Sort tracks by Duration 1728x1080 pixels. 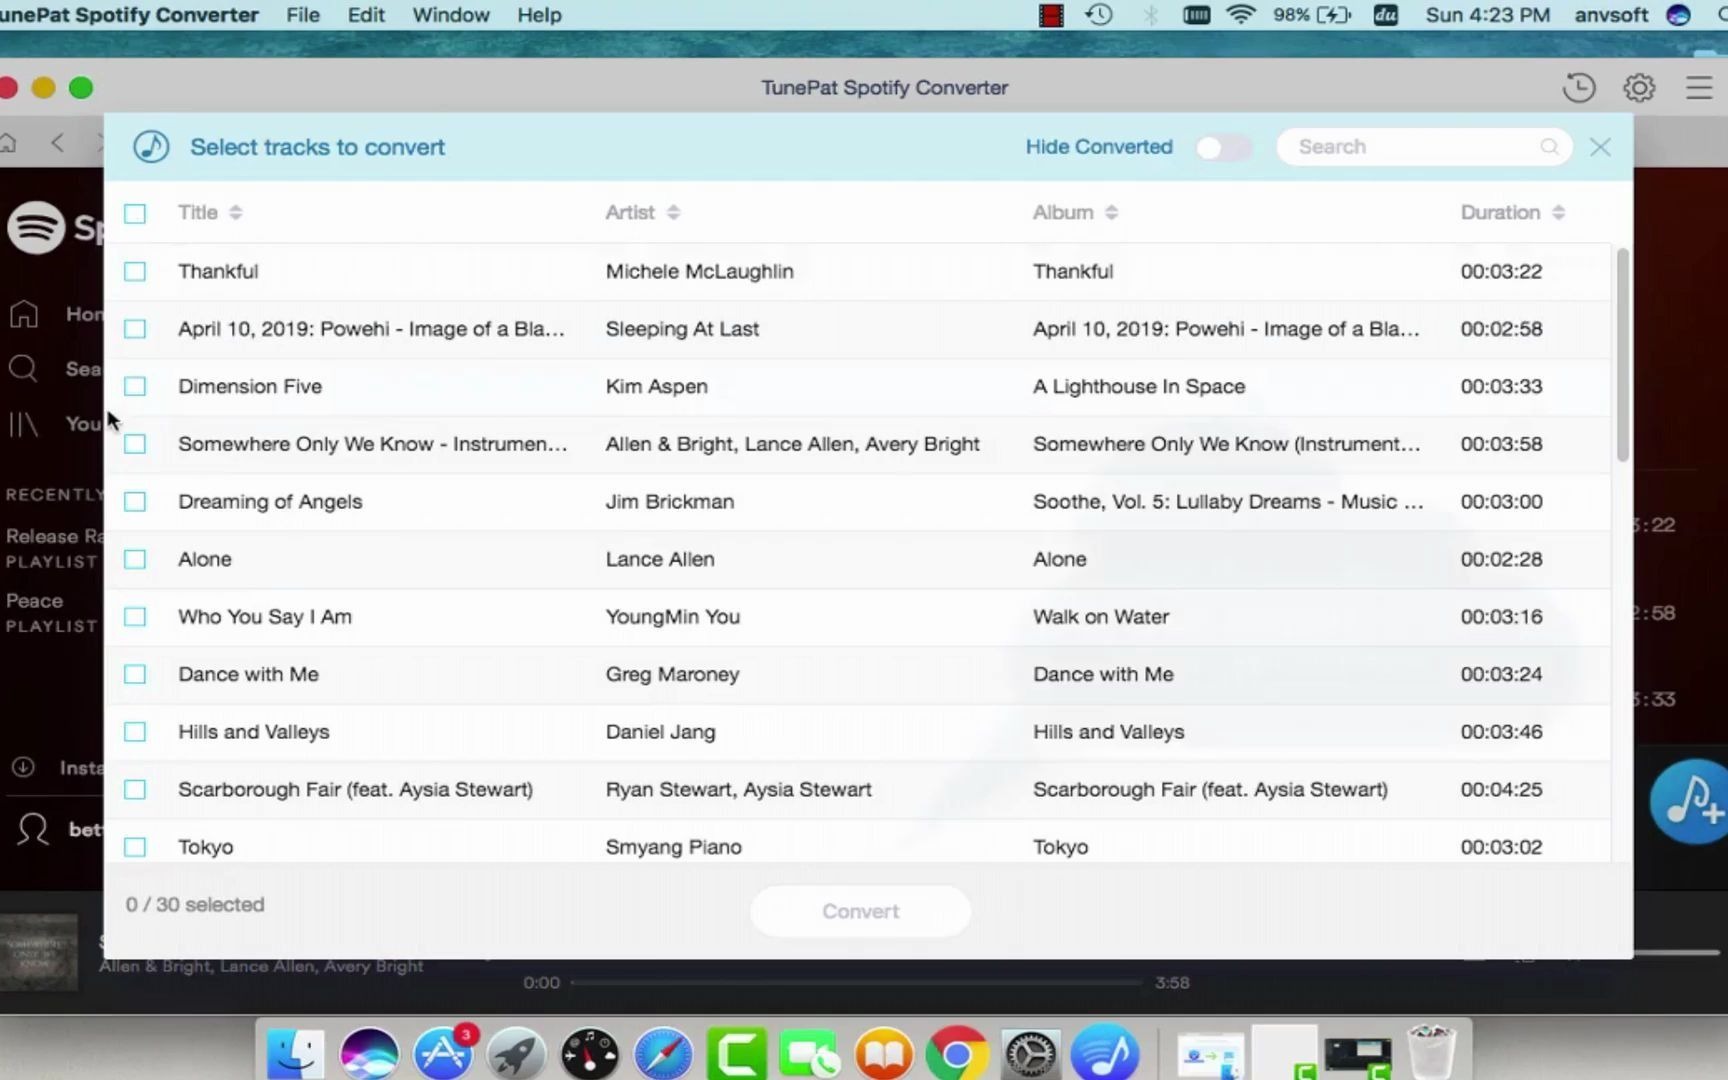pyautogui.click(x=1558, y=212)
